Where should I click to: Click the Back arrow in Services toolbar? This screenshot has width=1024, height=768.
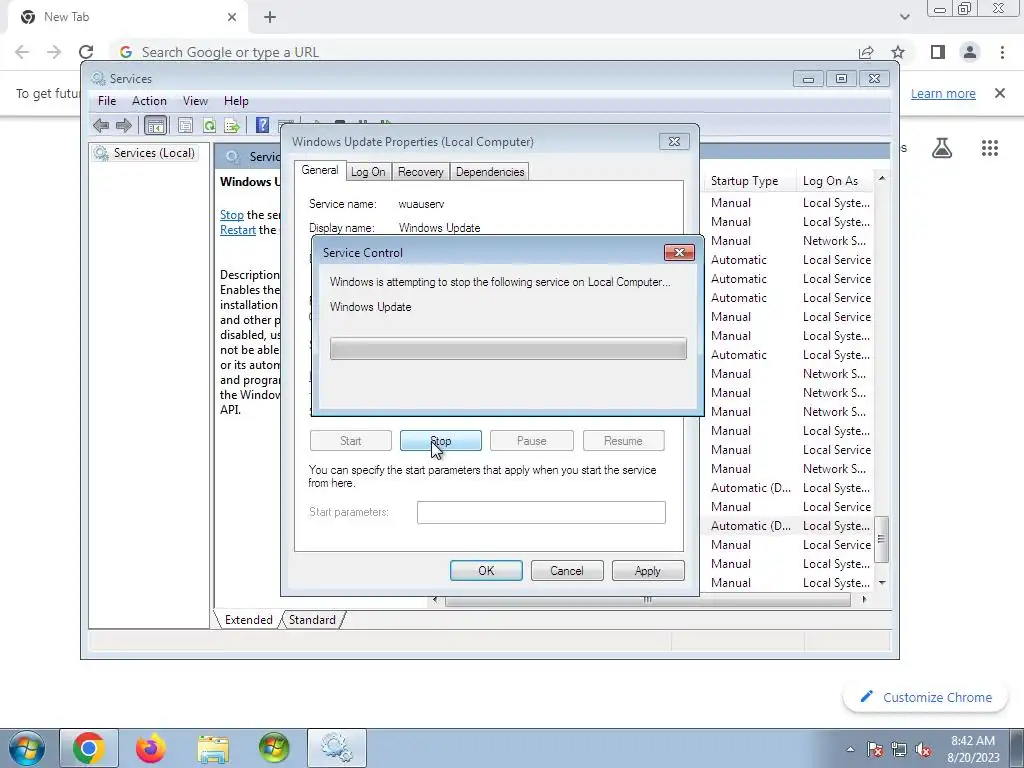pos(101,125)
